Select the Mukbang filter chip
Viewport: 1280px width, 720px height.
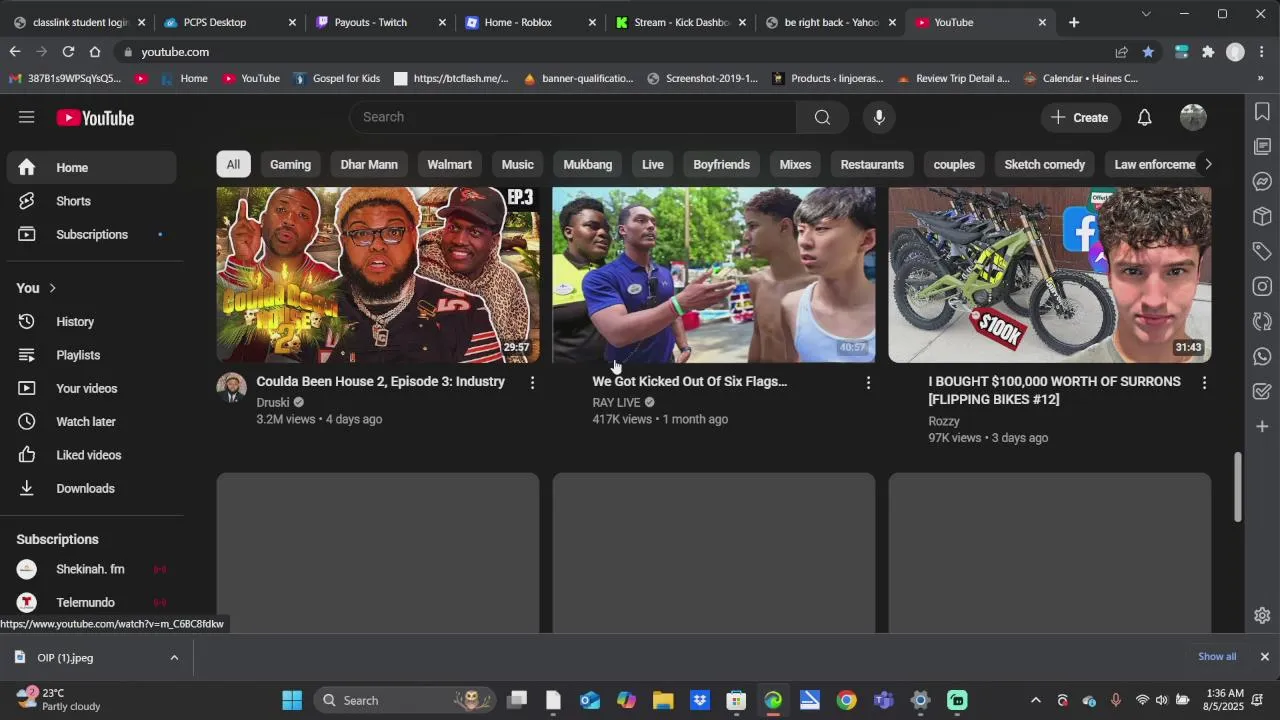pyautogui.click(x=588, y=164)
